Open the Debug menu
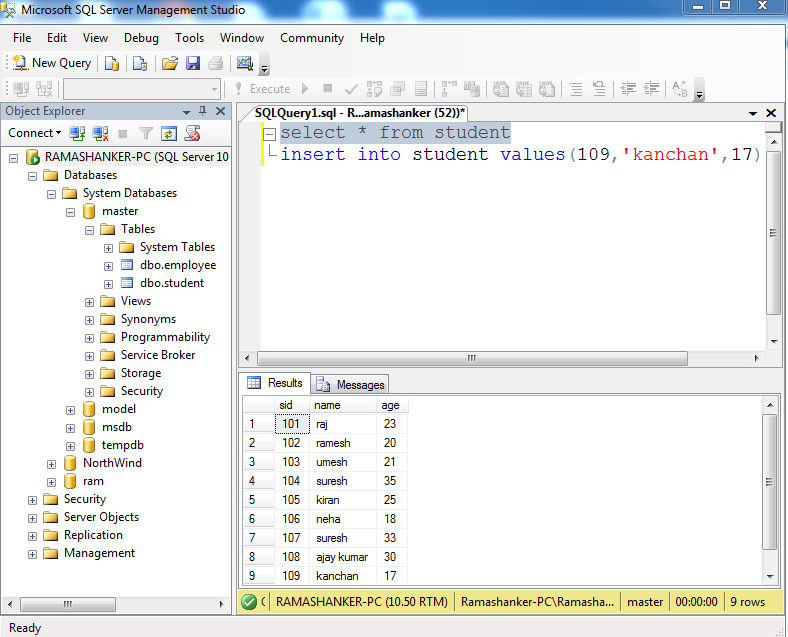The height and width of the screenshot is (637, 788). pos(141,38)
